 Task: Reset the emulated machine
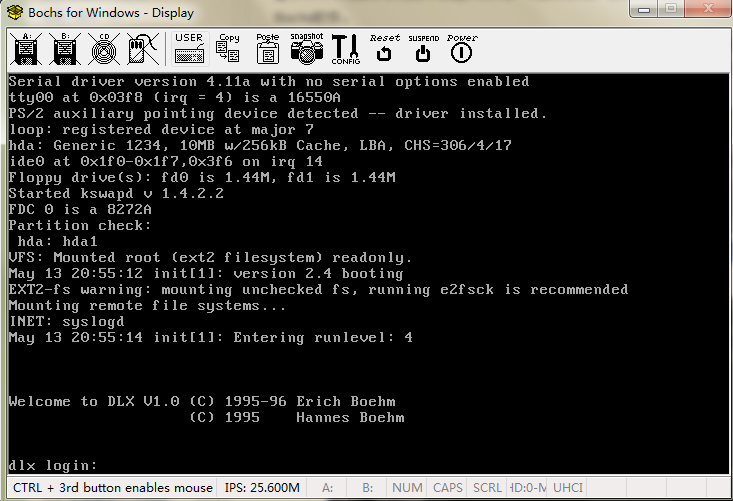pyautogui.click(x=384, y=48)
